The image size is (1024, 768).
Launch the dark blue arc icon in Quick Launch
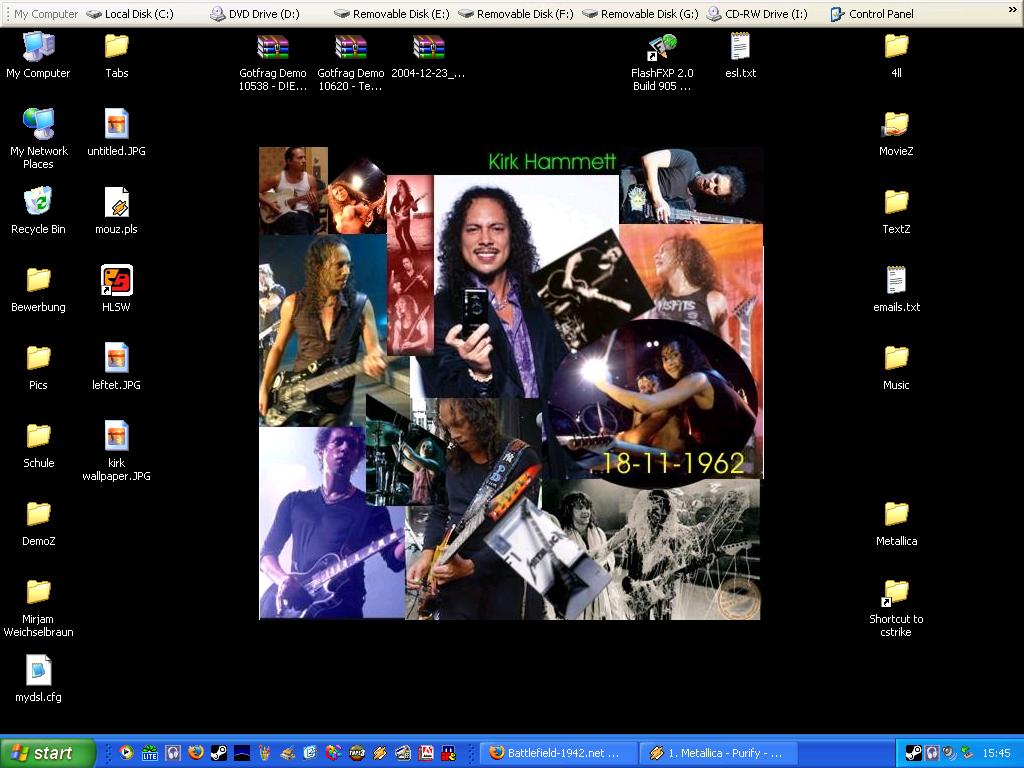click(x=242, y=753)
